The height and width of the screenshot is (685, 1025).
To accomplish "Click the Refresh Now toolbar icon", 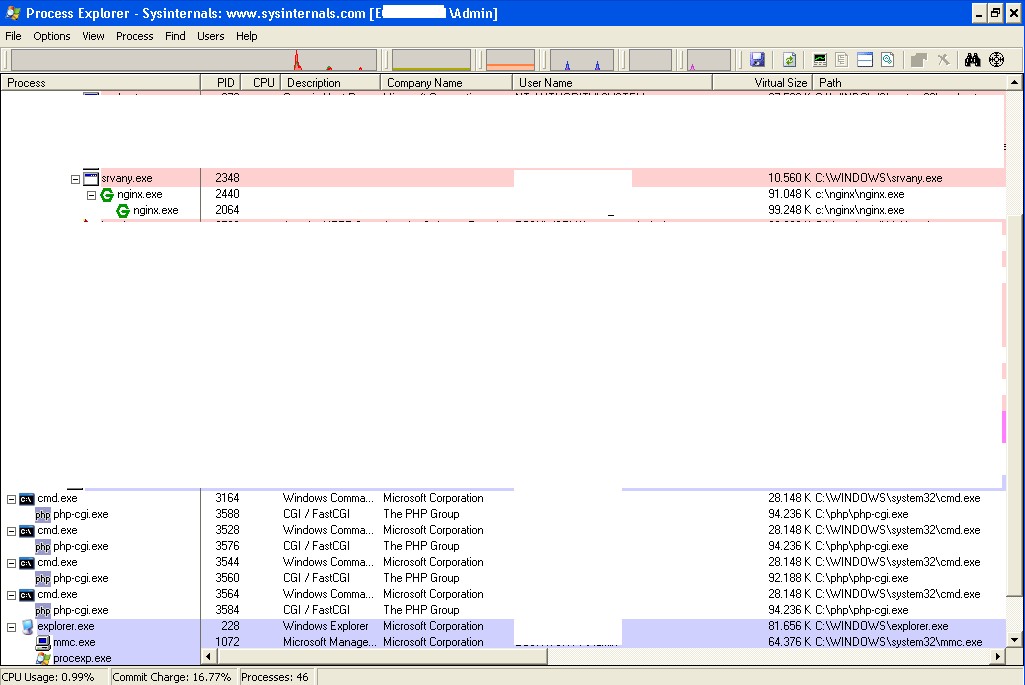I will coord(790,59).
